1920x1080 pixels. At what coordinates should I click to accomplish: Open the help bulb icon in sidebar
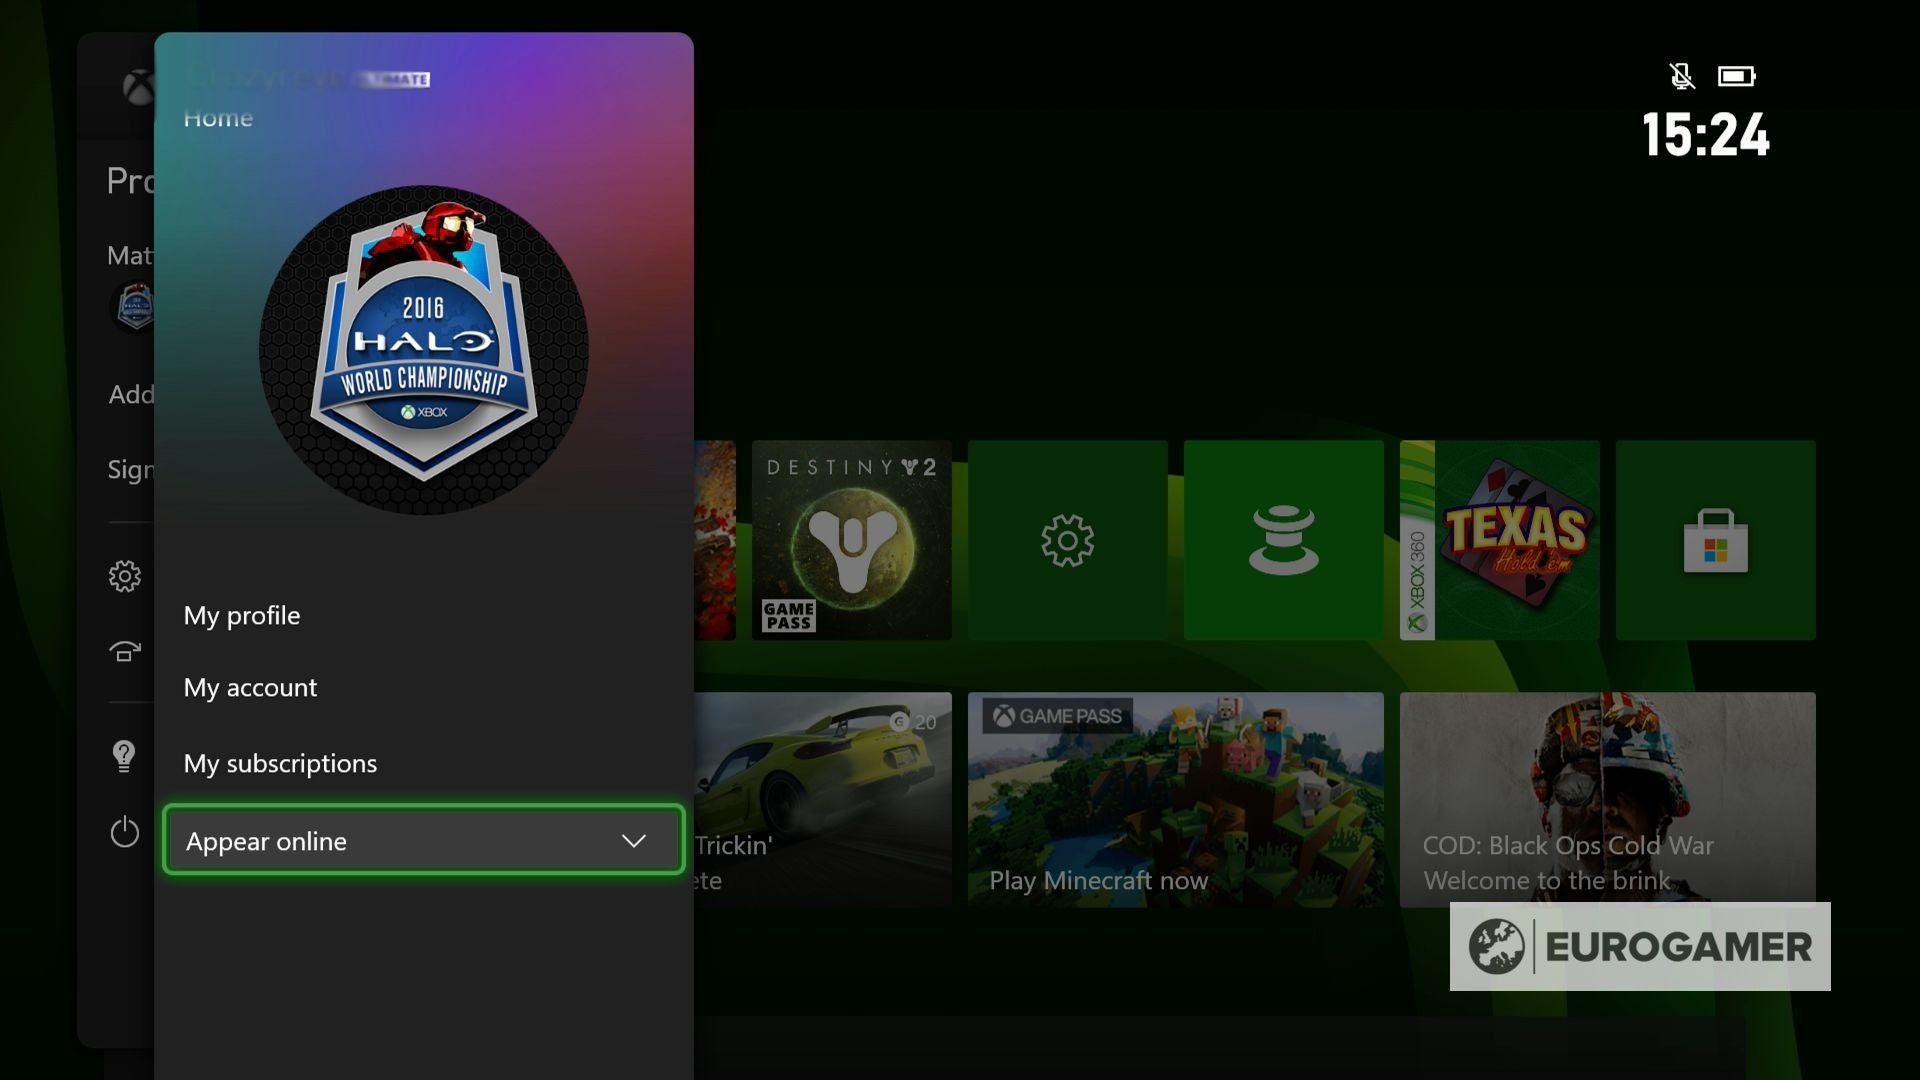tap(124, 756)
